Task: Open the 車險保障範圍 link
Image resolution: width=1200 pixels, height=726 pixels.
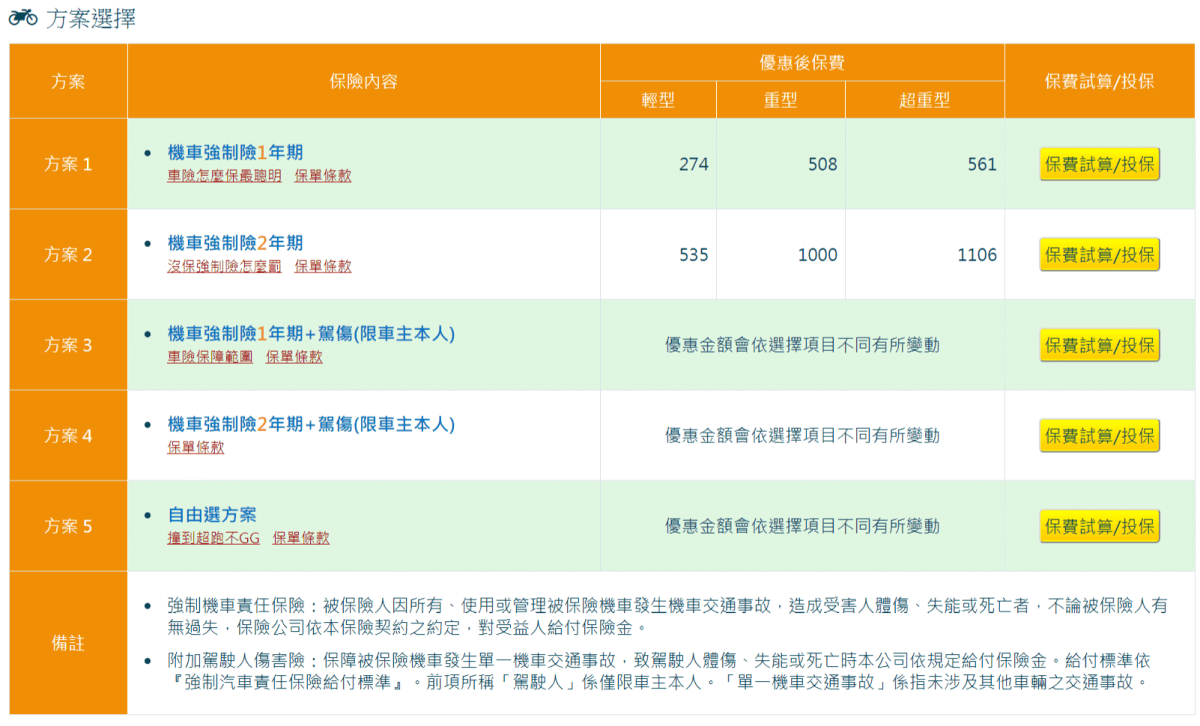Action: click(210, 356)
